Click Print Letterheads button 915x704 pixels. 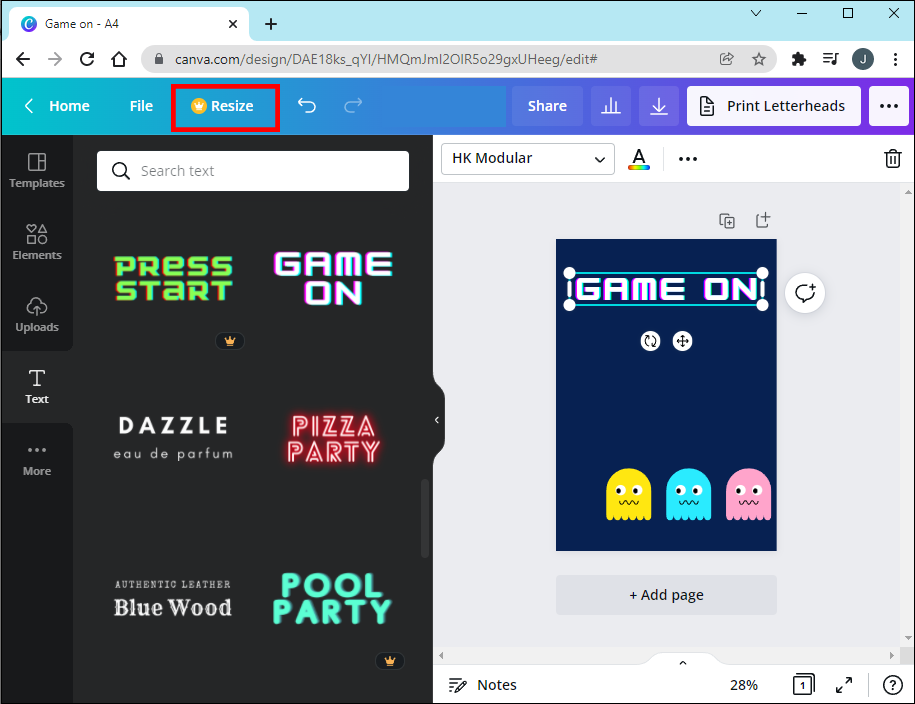tap(774, 106)
